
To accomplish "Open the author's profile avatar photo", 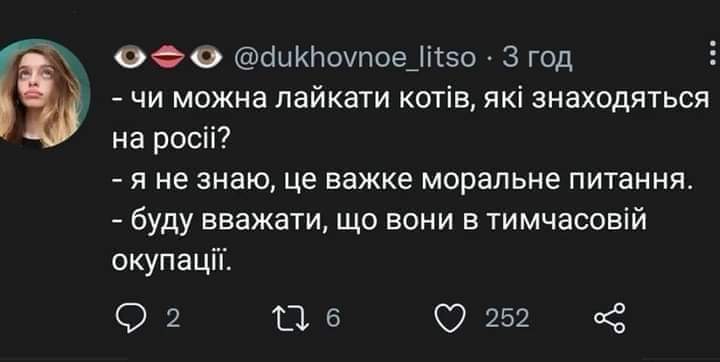I will click(x=42, y=93).
